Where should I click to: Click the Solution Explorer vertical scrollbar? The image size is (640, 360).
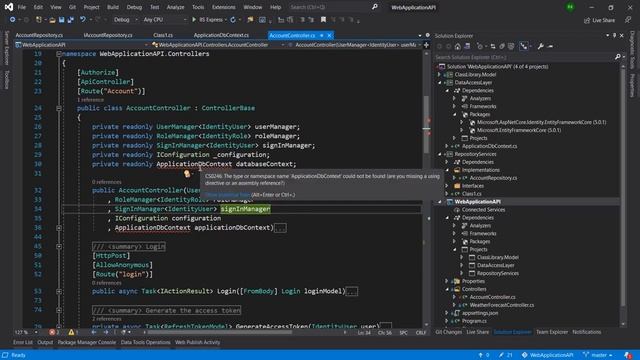[x=622, y=188]
